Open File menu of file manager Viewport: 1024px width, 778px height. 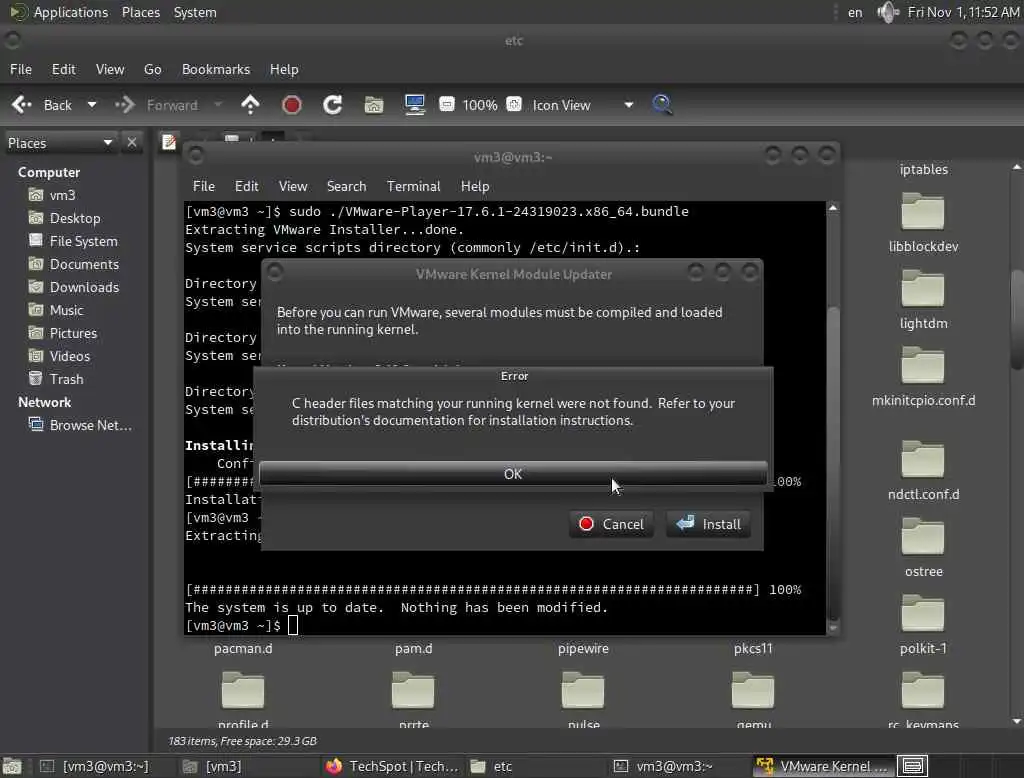(21, 69)
